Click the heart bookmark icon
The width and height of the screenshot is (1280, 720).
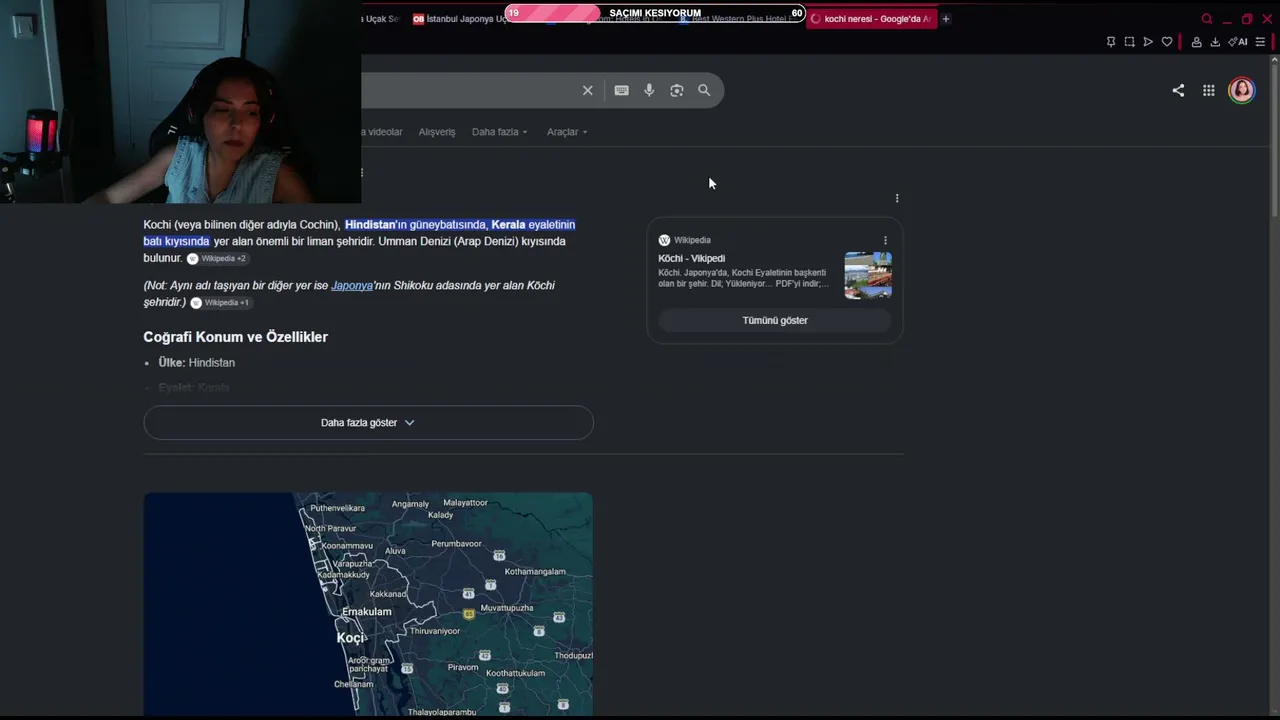1166,42
